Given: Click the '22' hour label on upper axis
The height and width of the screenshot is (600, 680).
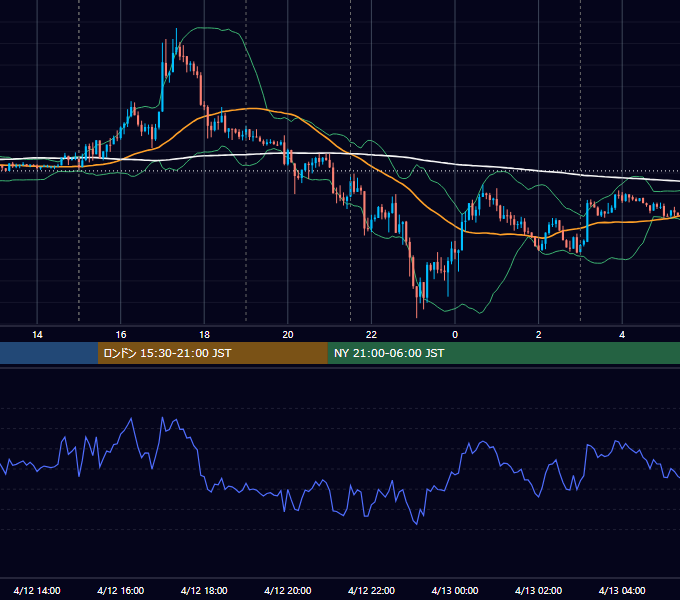Looking at the screenshot, I should point(371,335).
